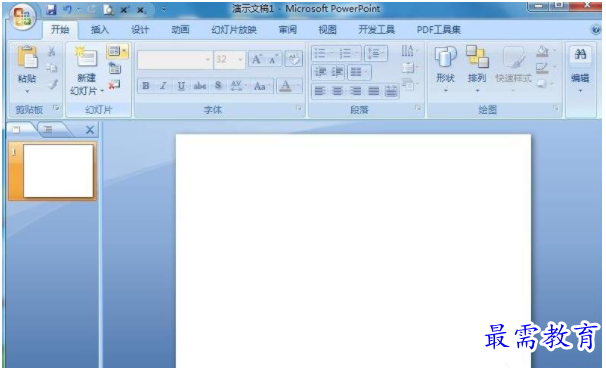
Task: Open the 幻灯片放映 ribbon tab
Action: tap(234, 29)
